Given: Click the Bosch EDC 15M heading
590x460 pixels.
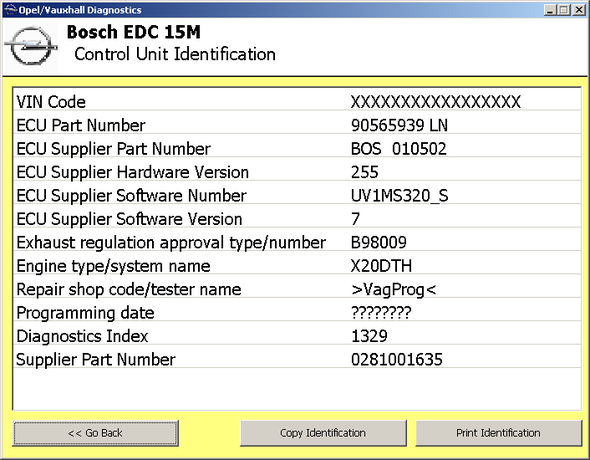Looking at the screenshot, I should pos(134,32).
